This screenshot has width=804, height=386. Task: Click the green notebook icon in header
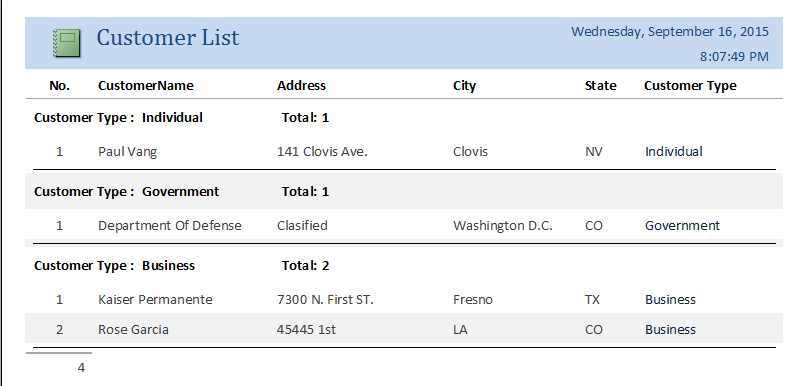(x=67, y=43)
